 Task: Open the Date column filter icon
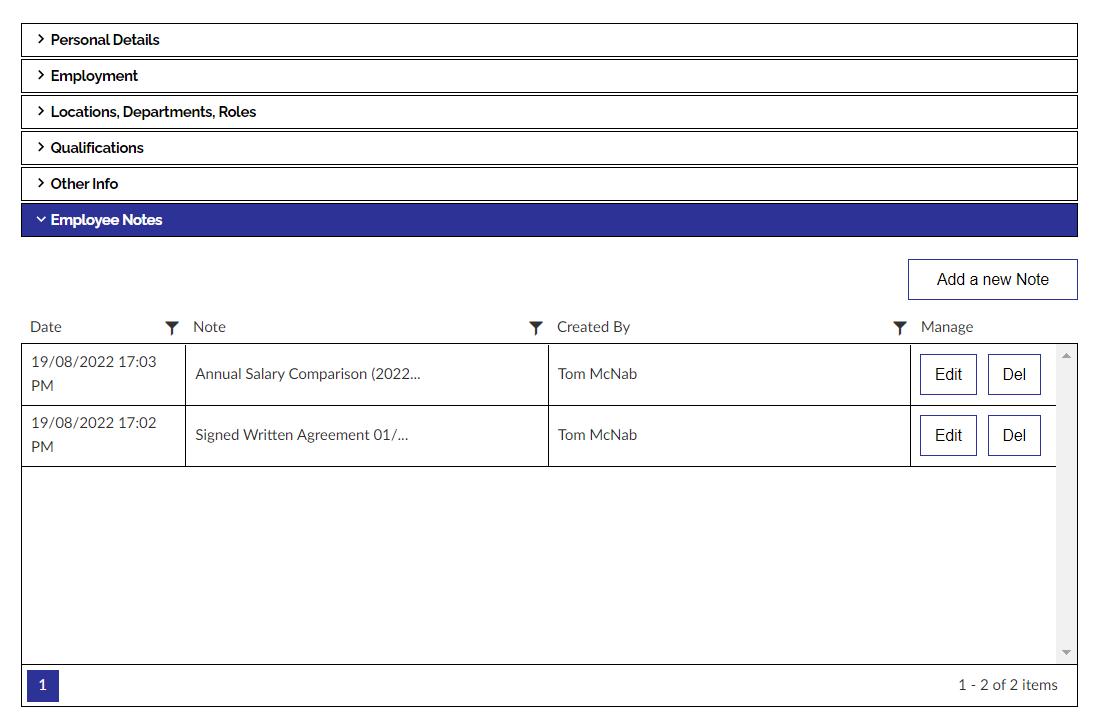[x=172, y=328]
